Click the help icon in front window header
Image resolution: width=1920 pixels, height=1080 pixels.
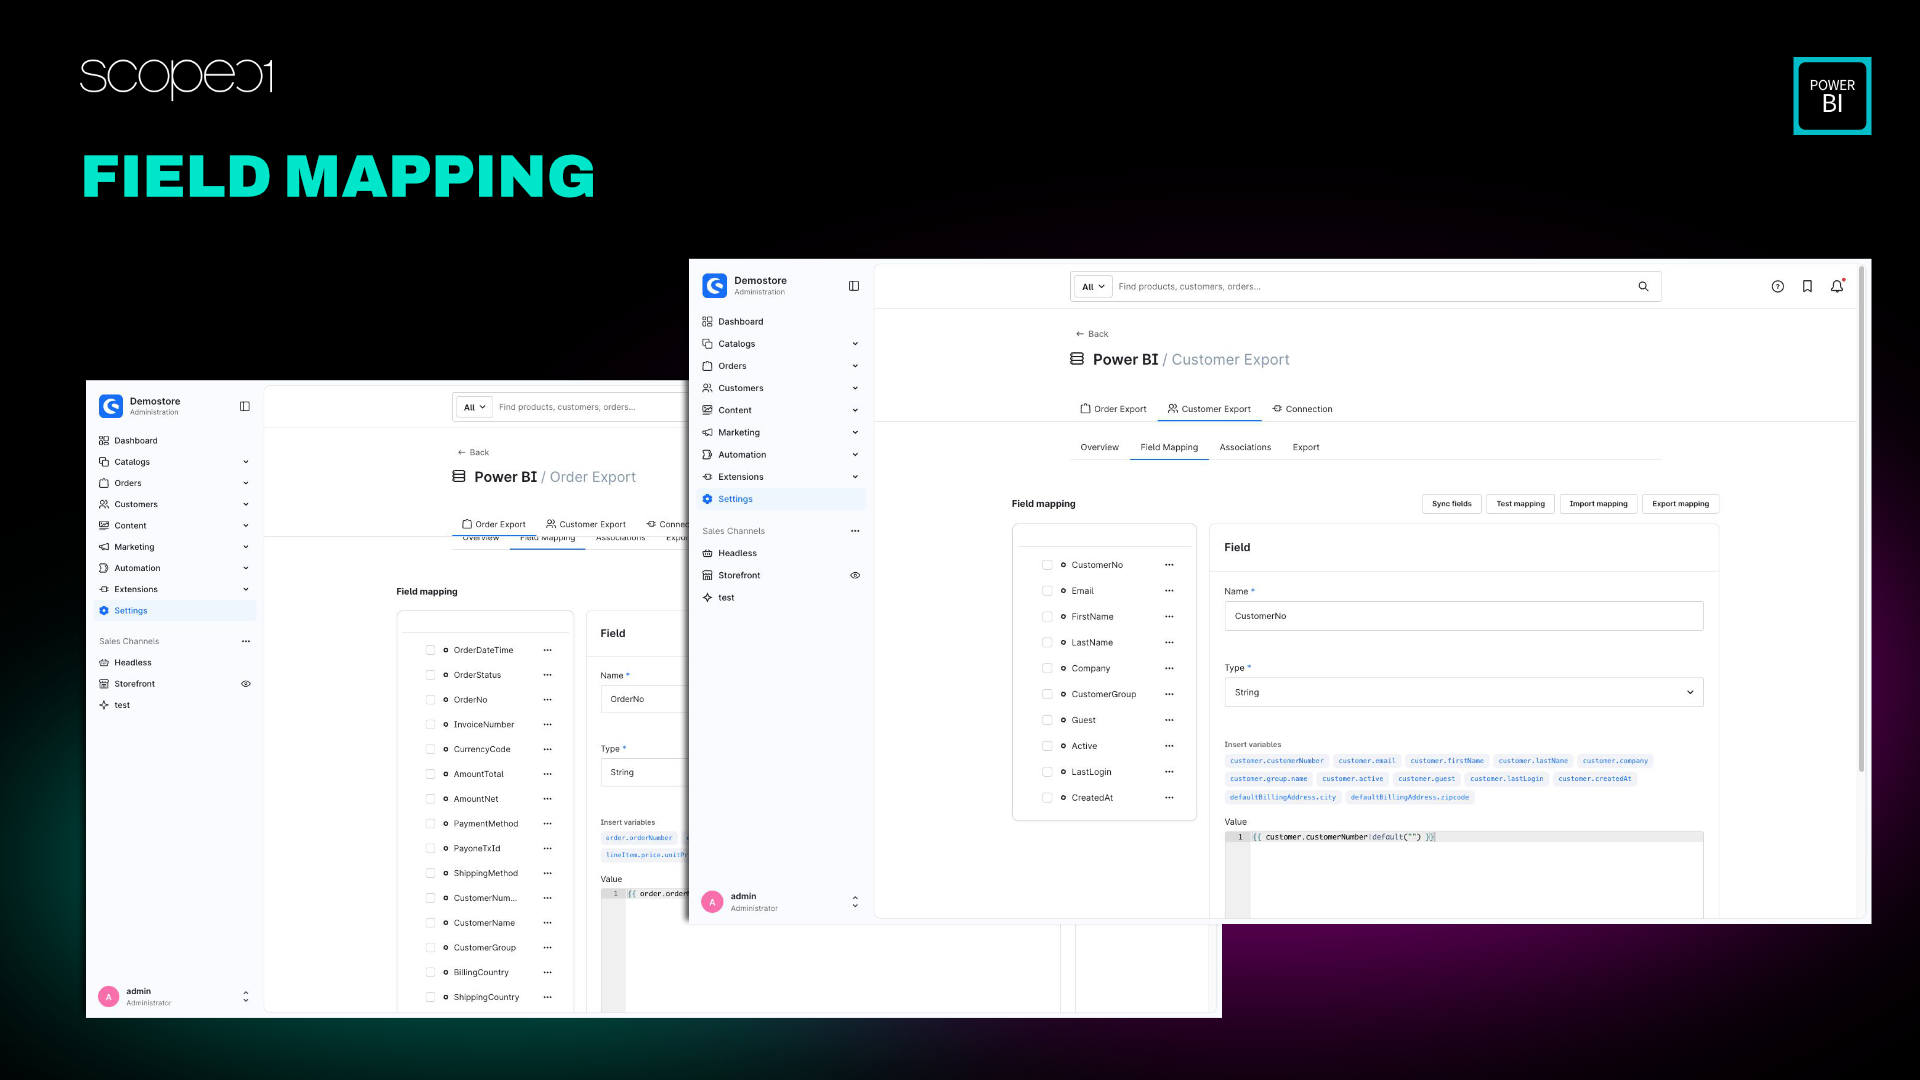click(x=1777, y=287)
